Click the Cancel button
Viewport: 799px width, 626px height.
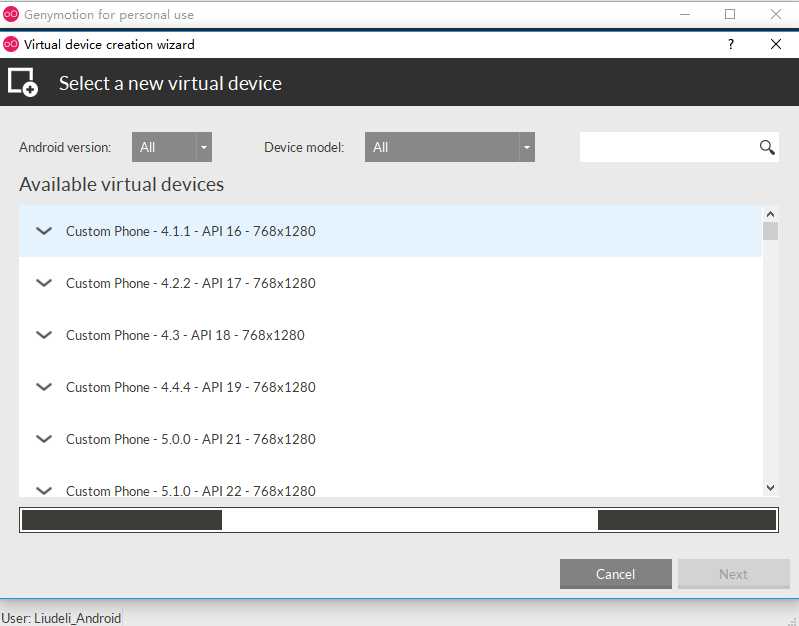coord(616,574)
